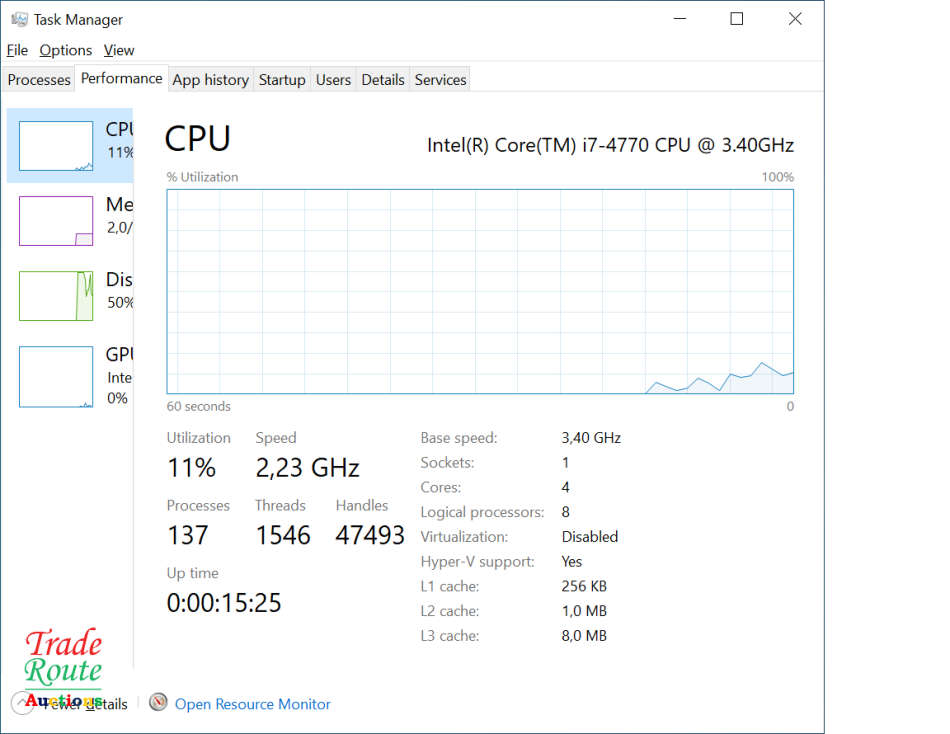Select the Memory mini graph thumbnail
950x734 pixels.
point(56,221)
